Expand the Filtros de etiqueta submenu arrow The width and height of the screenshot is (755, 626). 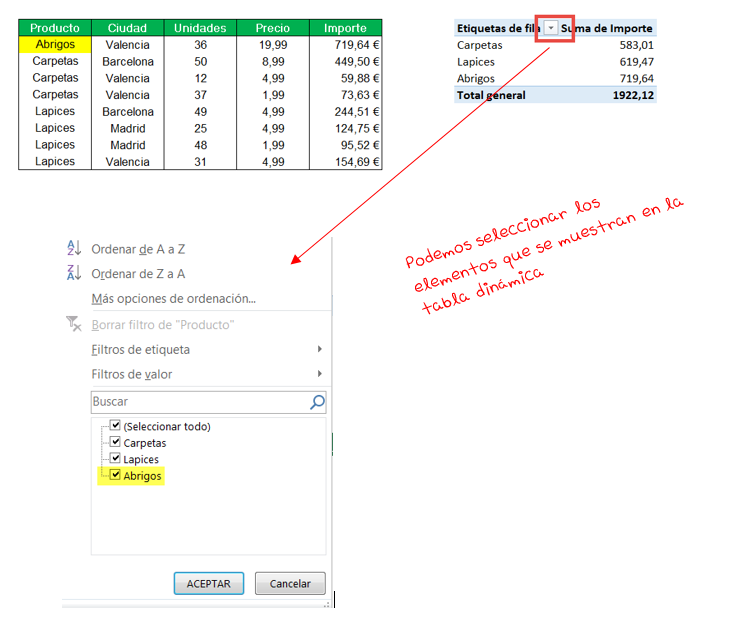pyautogui.click(x=320, y=349)
